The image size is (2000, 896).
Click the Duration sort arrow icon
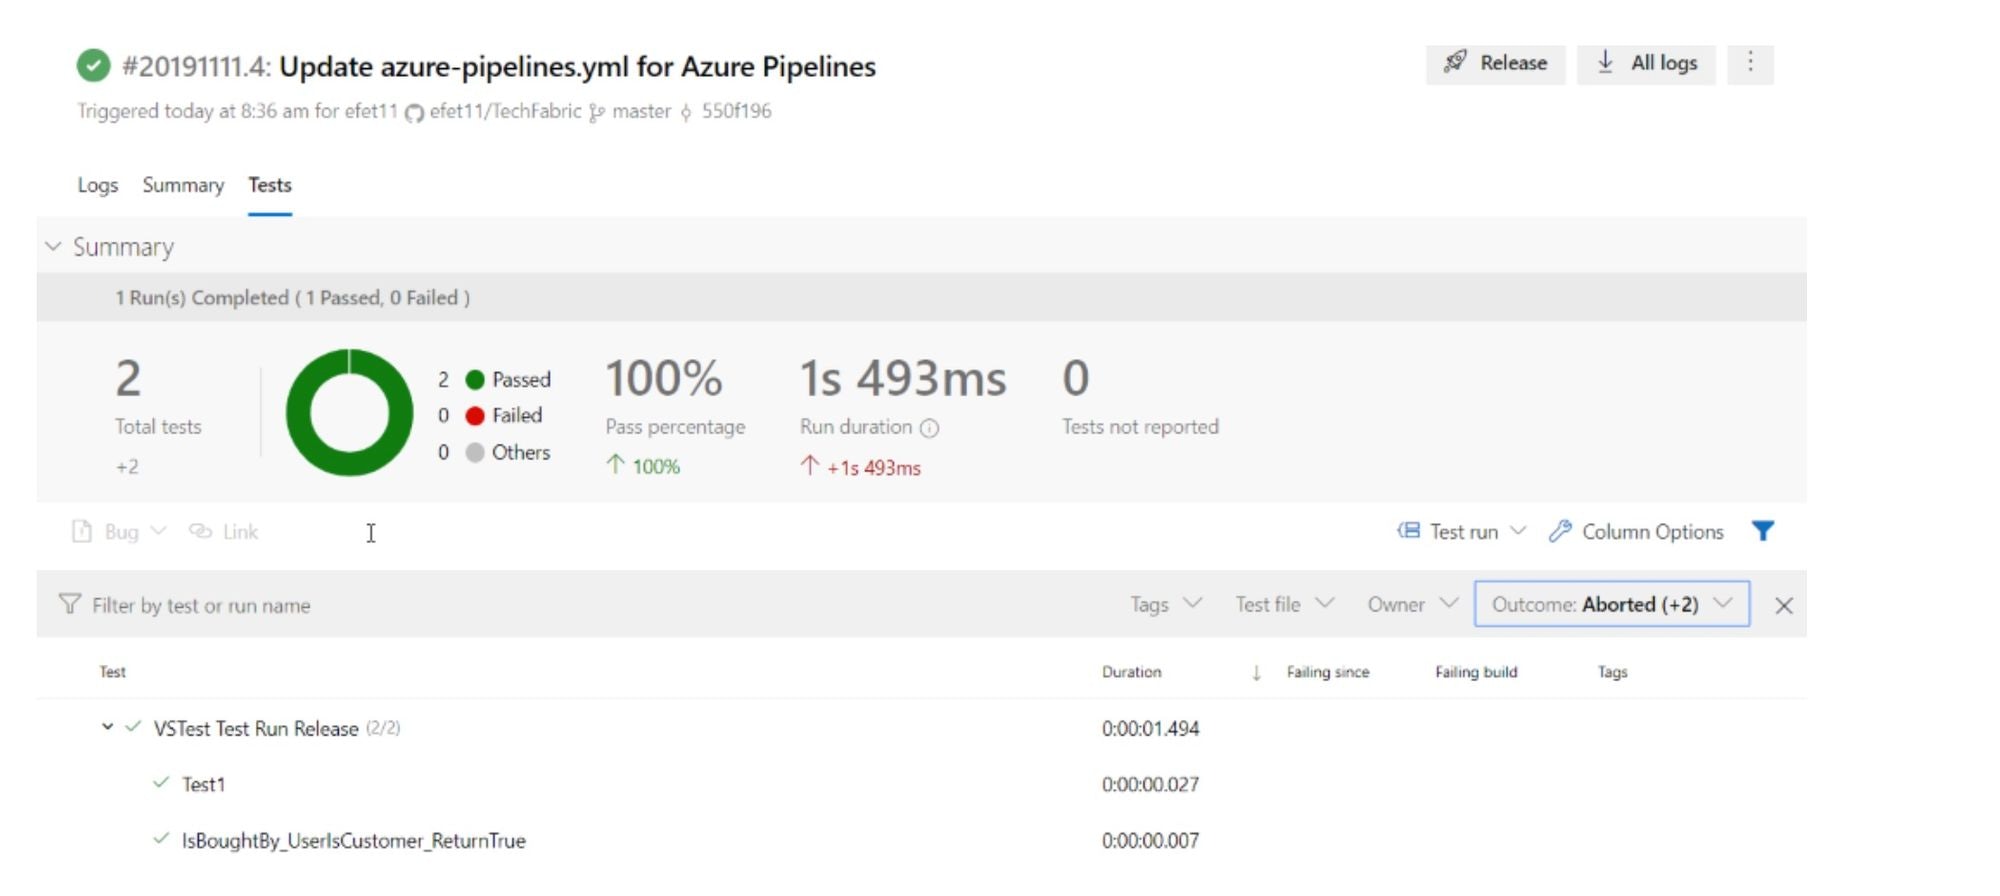click(x=1256, y=673)
